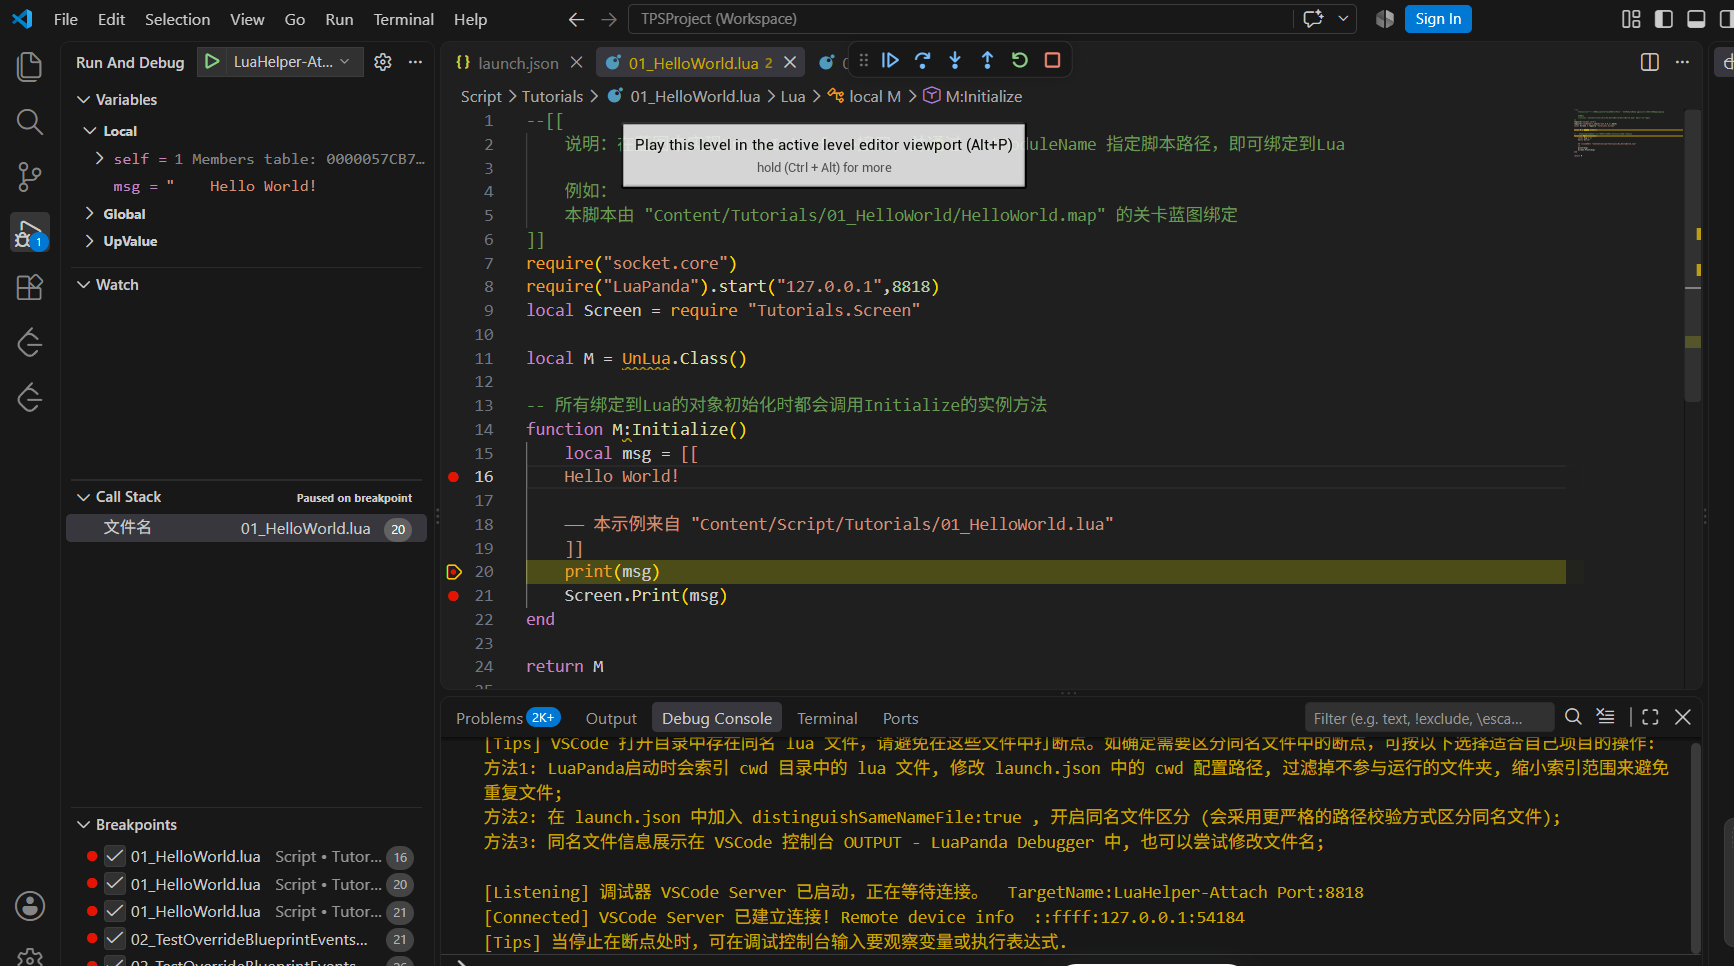Go back with the navigation arrow
This screenshot has width=1734, height=966.
tap(576, 19)
